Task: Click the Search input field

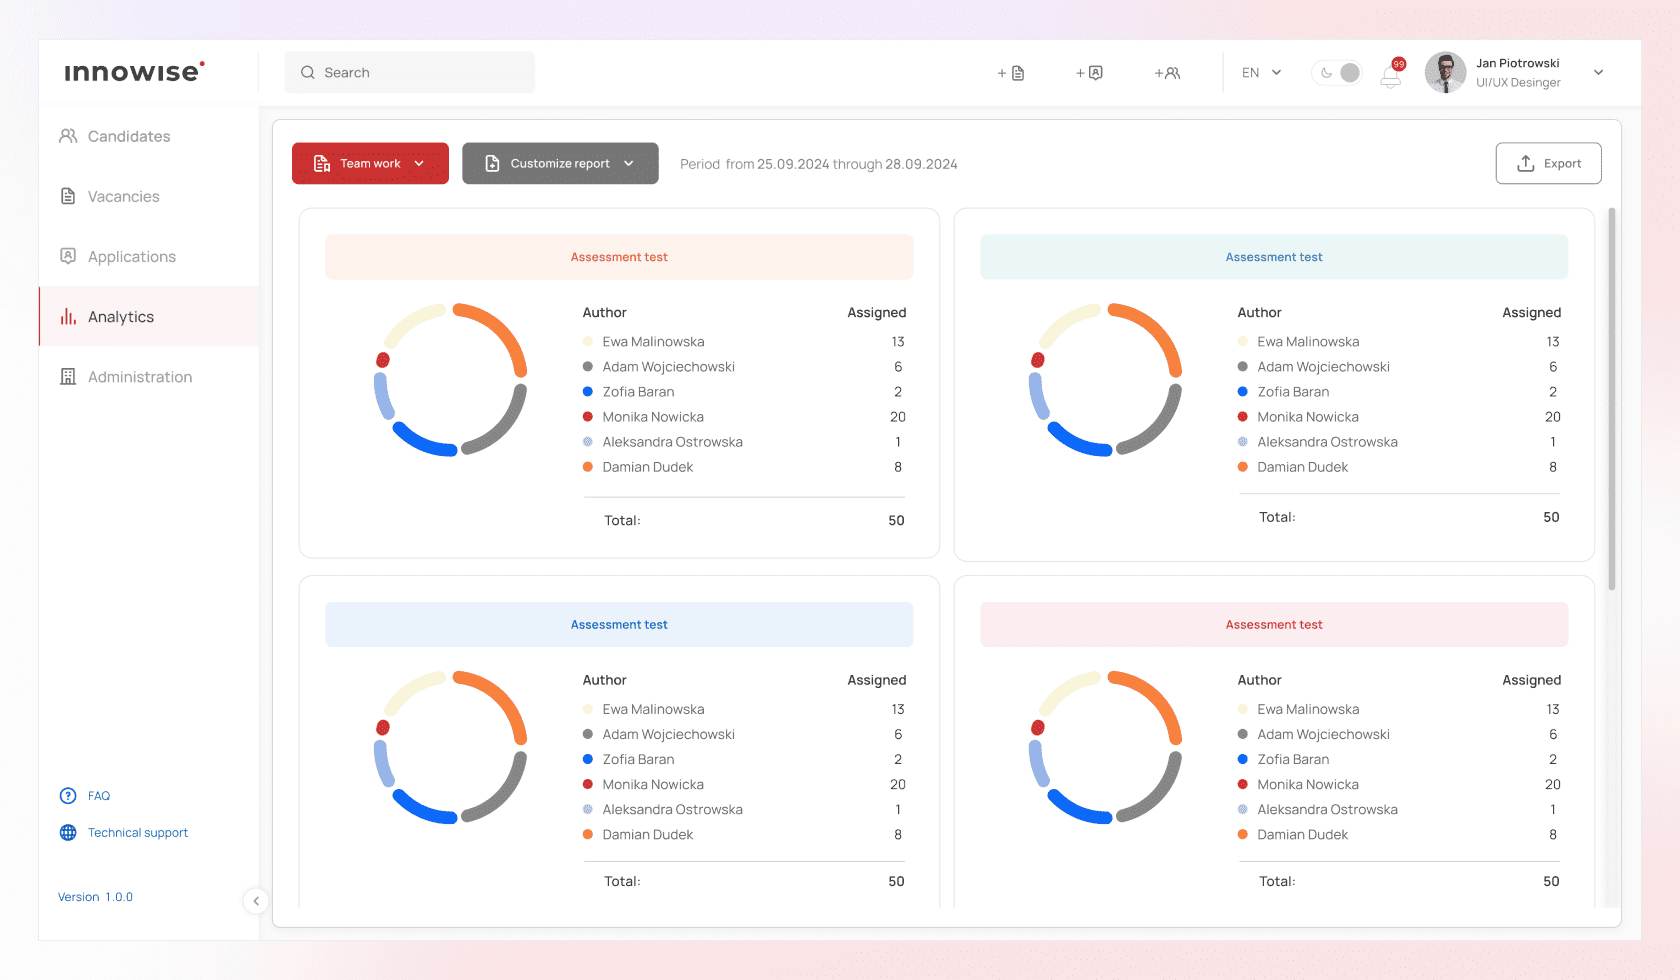Action: [x=409, y=73]
